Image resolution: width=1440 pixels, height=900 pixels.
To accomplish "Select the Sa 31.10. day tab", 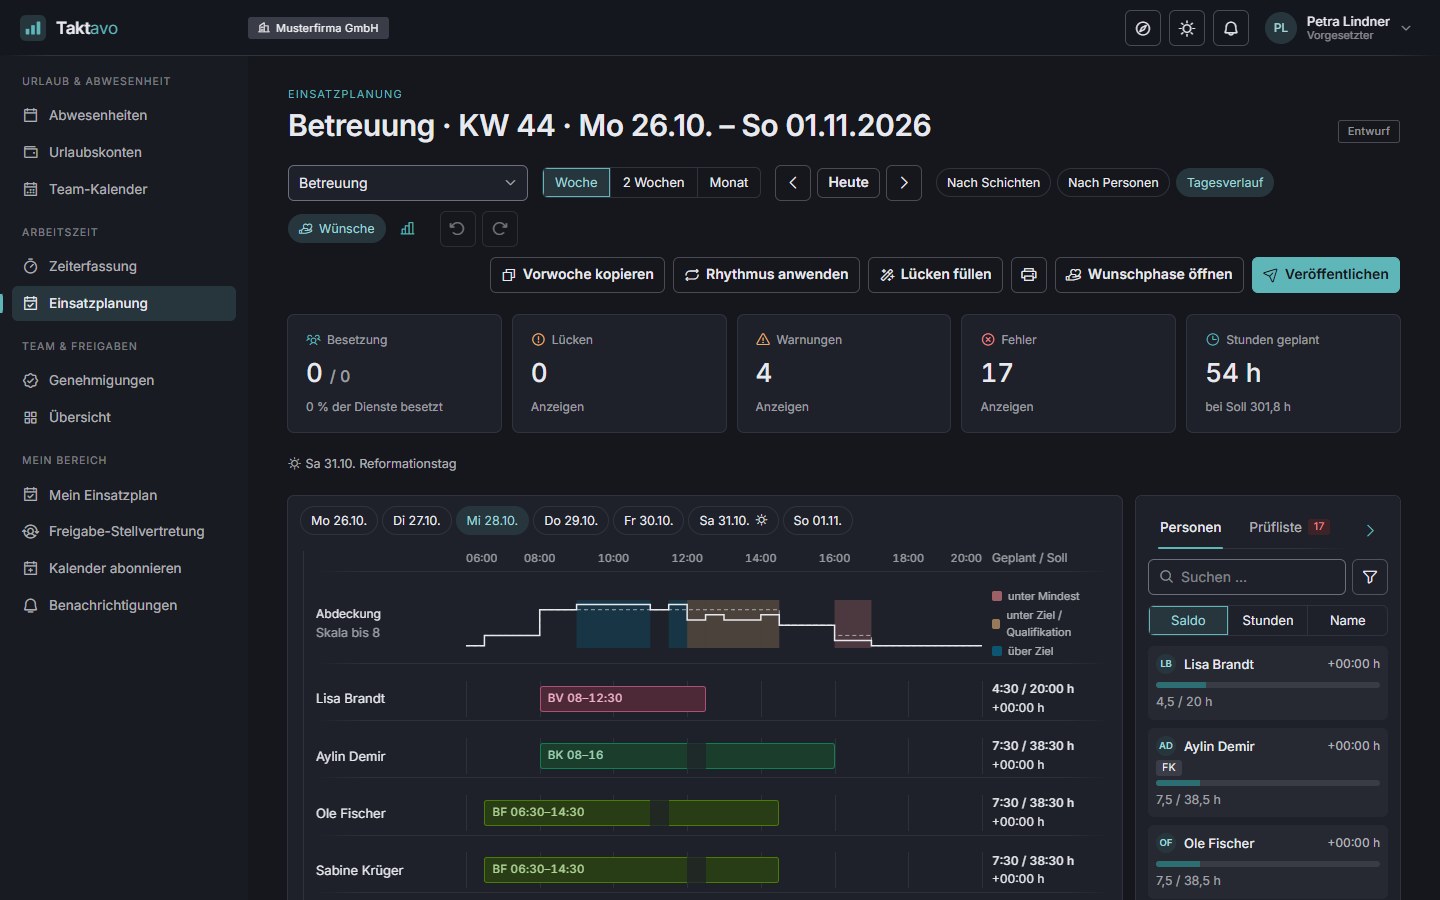I will (733, 521).
